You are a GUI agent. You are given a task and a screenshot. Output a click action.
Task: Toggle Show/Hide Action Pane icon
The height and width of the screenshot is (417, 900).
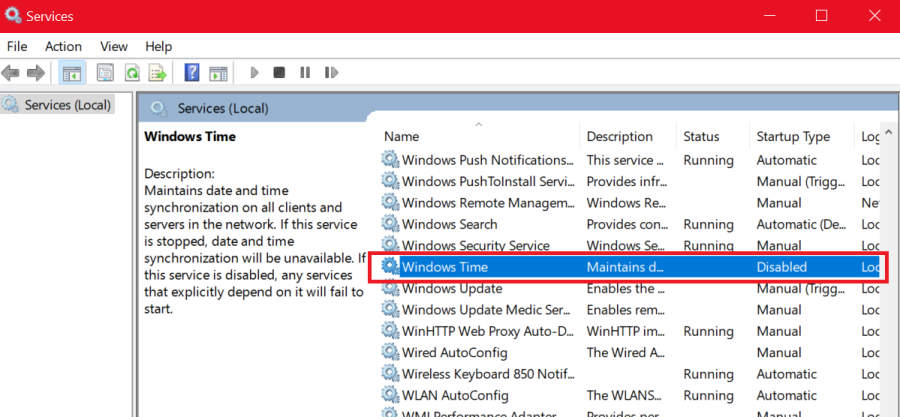[x=218, y=73]
